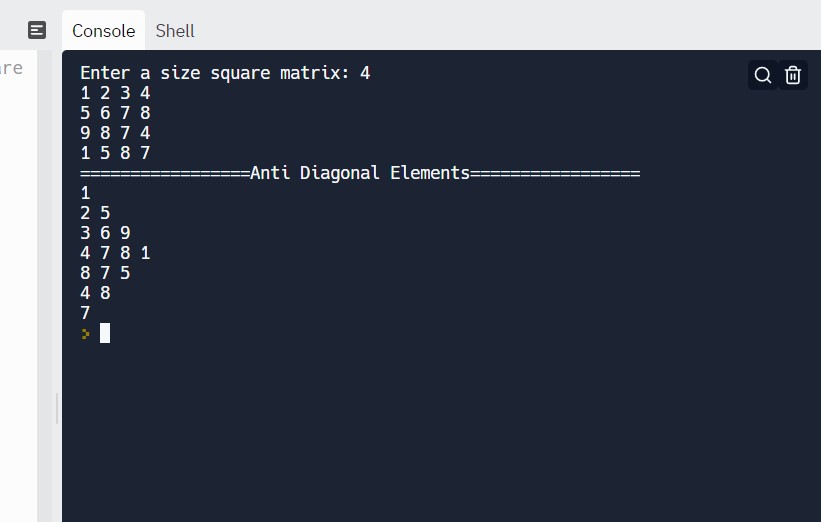Switch to the Shell tab
Viewport: 821px width, 522px height.
(175, 30)
